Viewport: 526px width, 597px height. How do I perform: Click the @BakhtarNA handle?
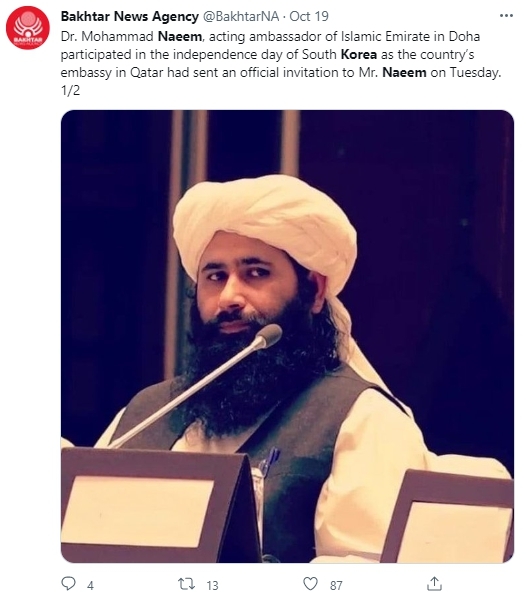click(241, 16)
